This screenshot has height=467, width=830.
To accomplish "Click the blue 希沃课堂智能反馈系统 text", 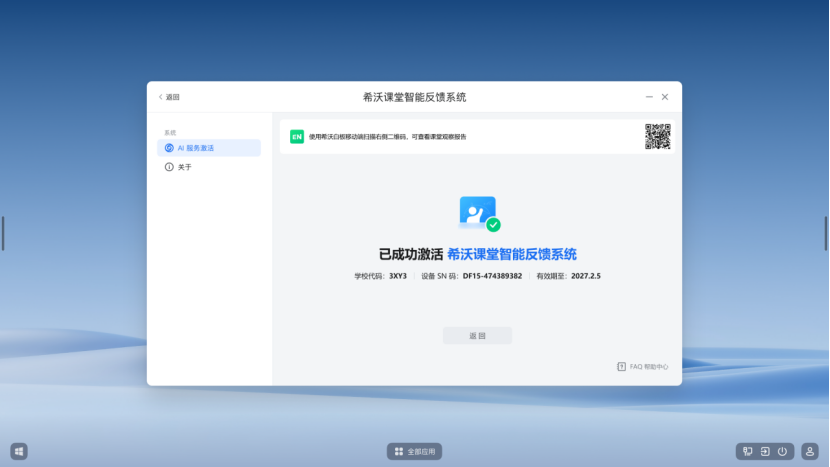I will click(x=511, y=254).
